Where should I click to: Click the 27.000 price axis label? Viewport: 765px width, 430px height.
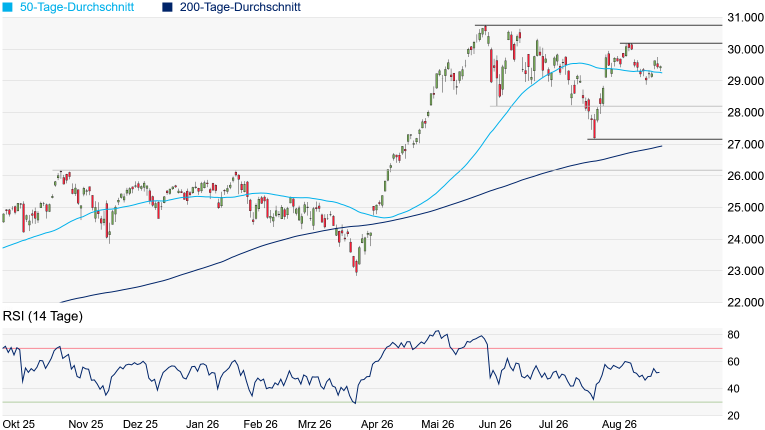[x=745, y=144]
